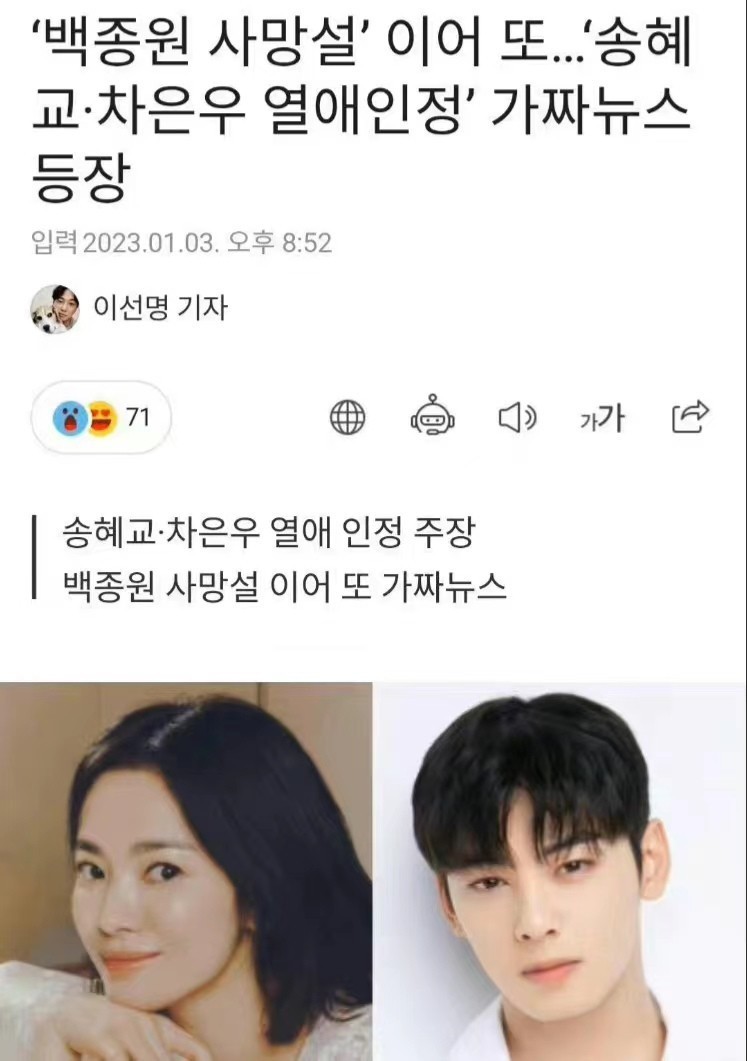
Task: Open the right photo of the man
Action: (x=561, y=872)
